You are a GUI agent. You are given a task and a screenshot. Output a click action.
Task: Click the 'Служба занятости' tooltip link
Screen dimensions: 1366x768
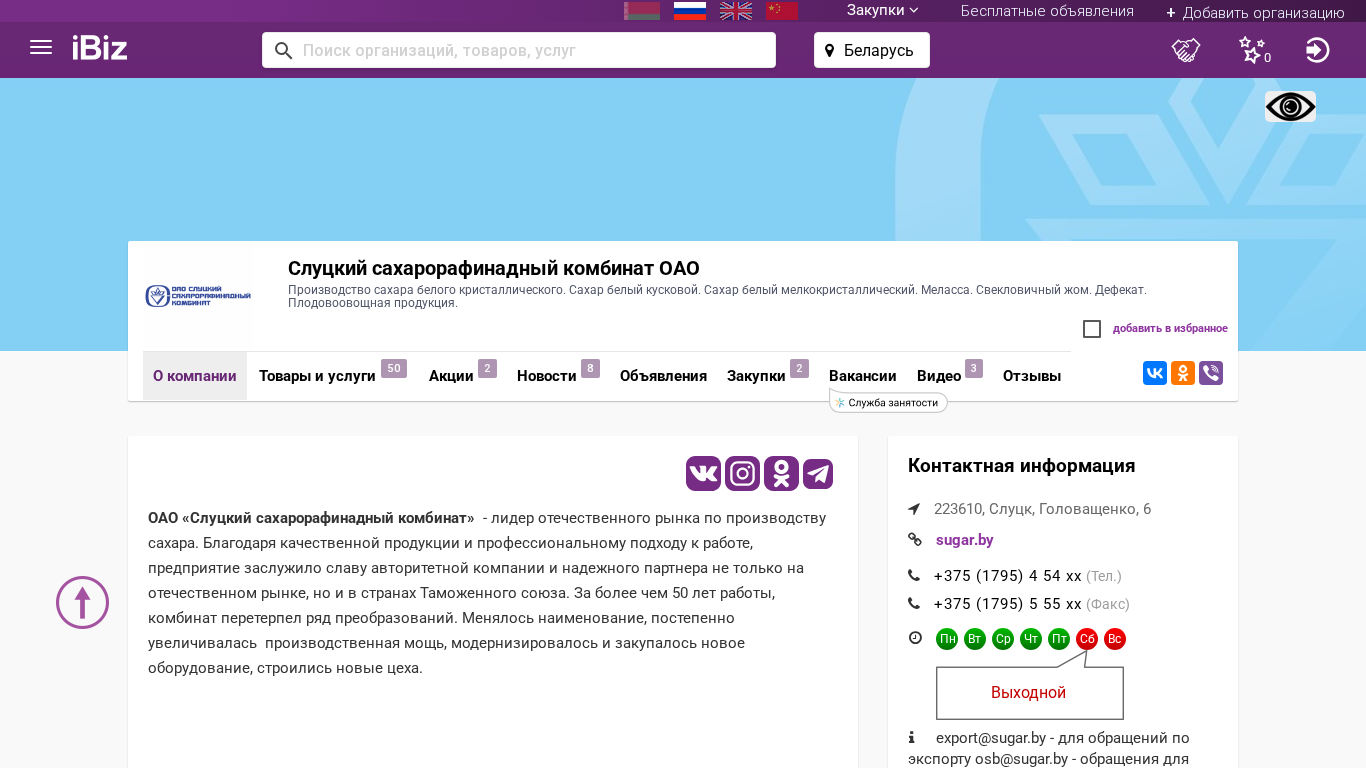coord(889,403)
